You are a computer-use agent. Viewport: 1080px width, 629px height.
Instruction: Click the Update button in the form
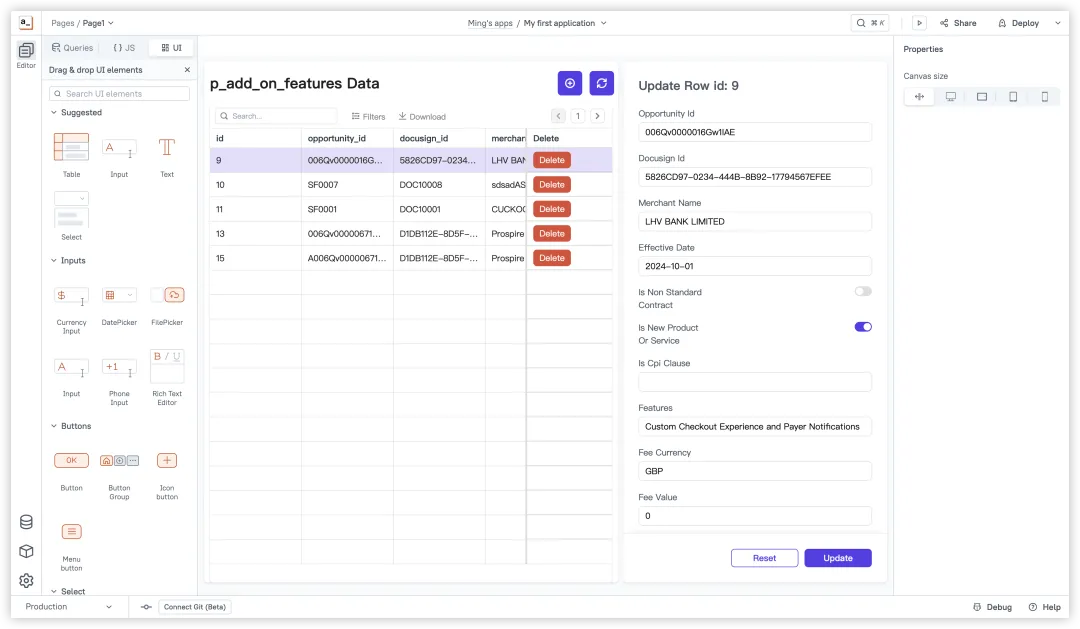[837, 558]
